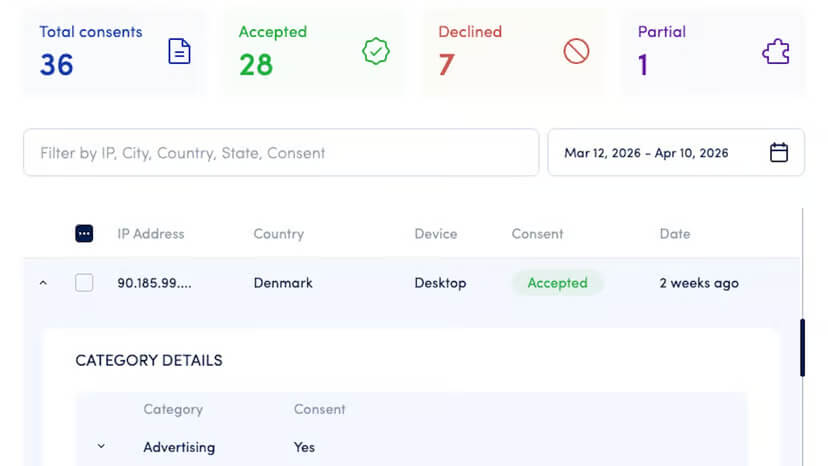The width and height of the screenshot is (828, 466).
Task: Click the green Accepted status badge
Action: [x=557, y=283]
